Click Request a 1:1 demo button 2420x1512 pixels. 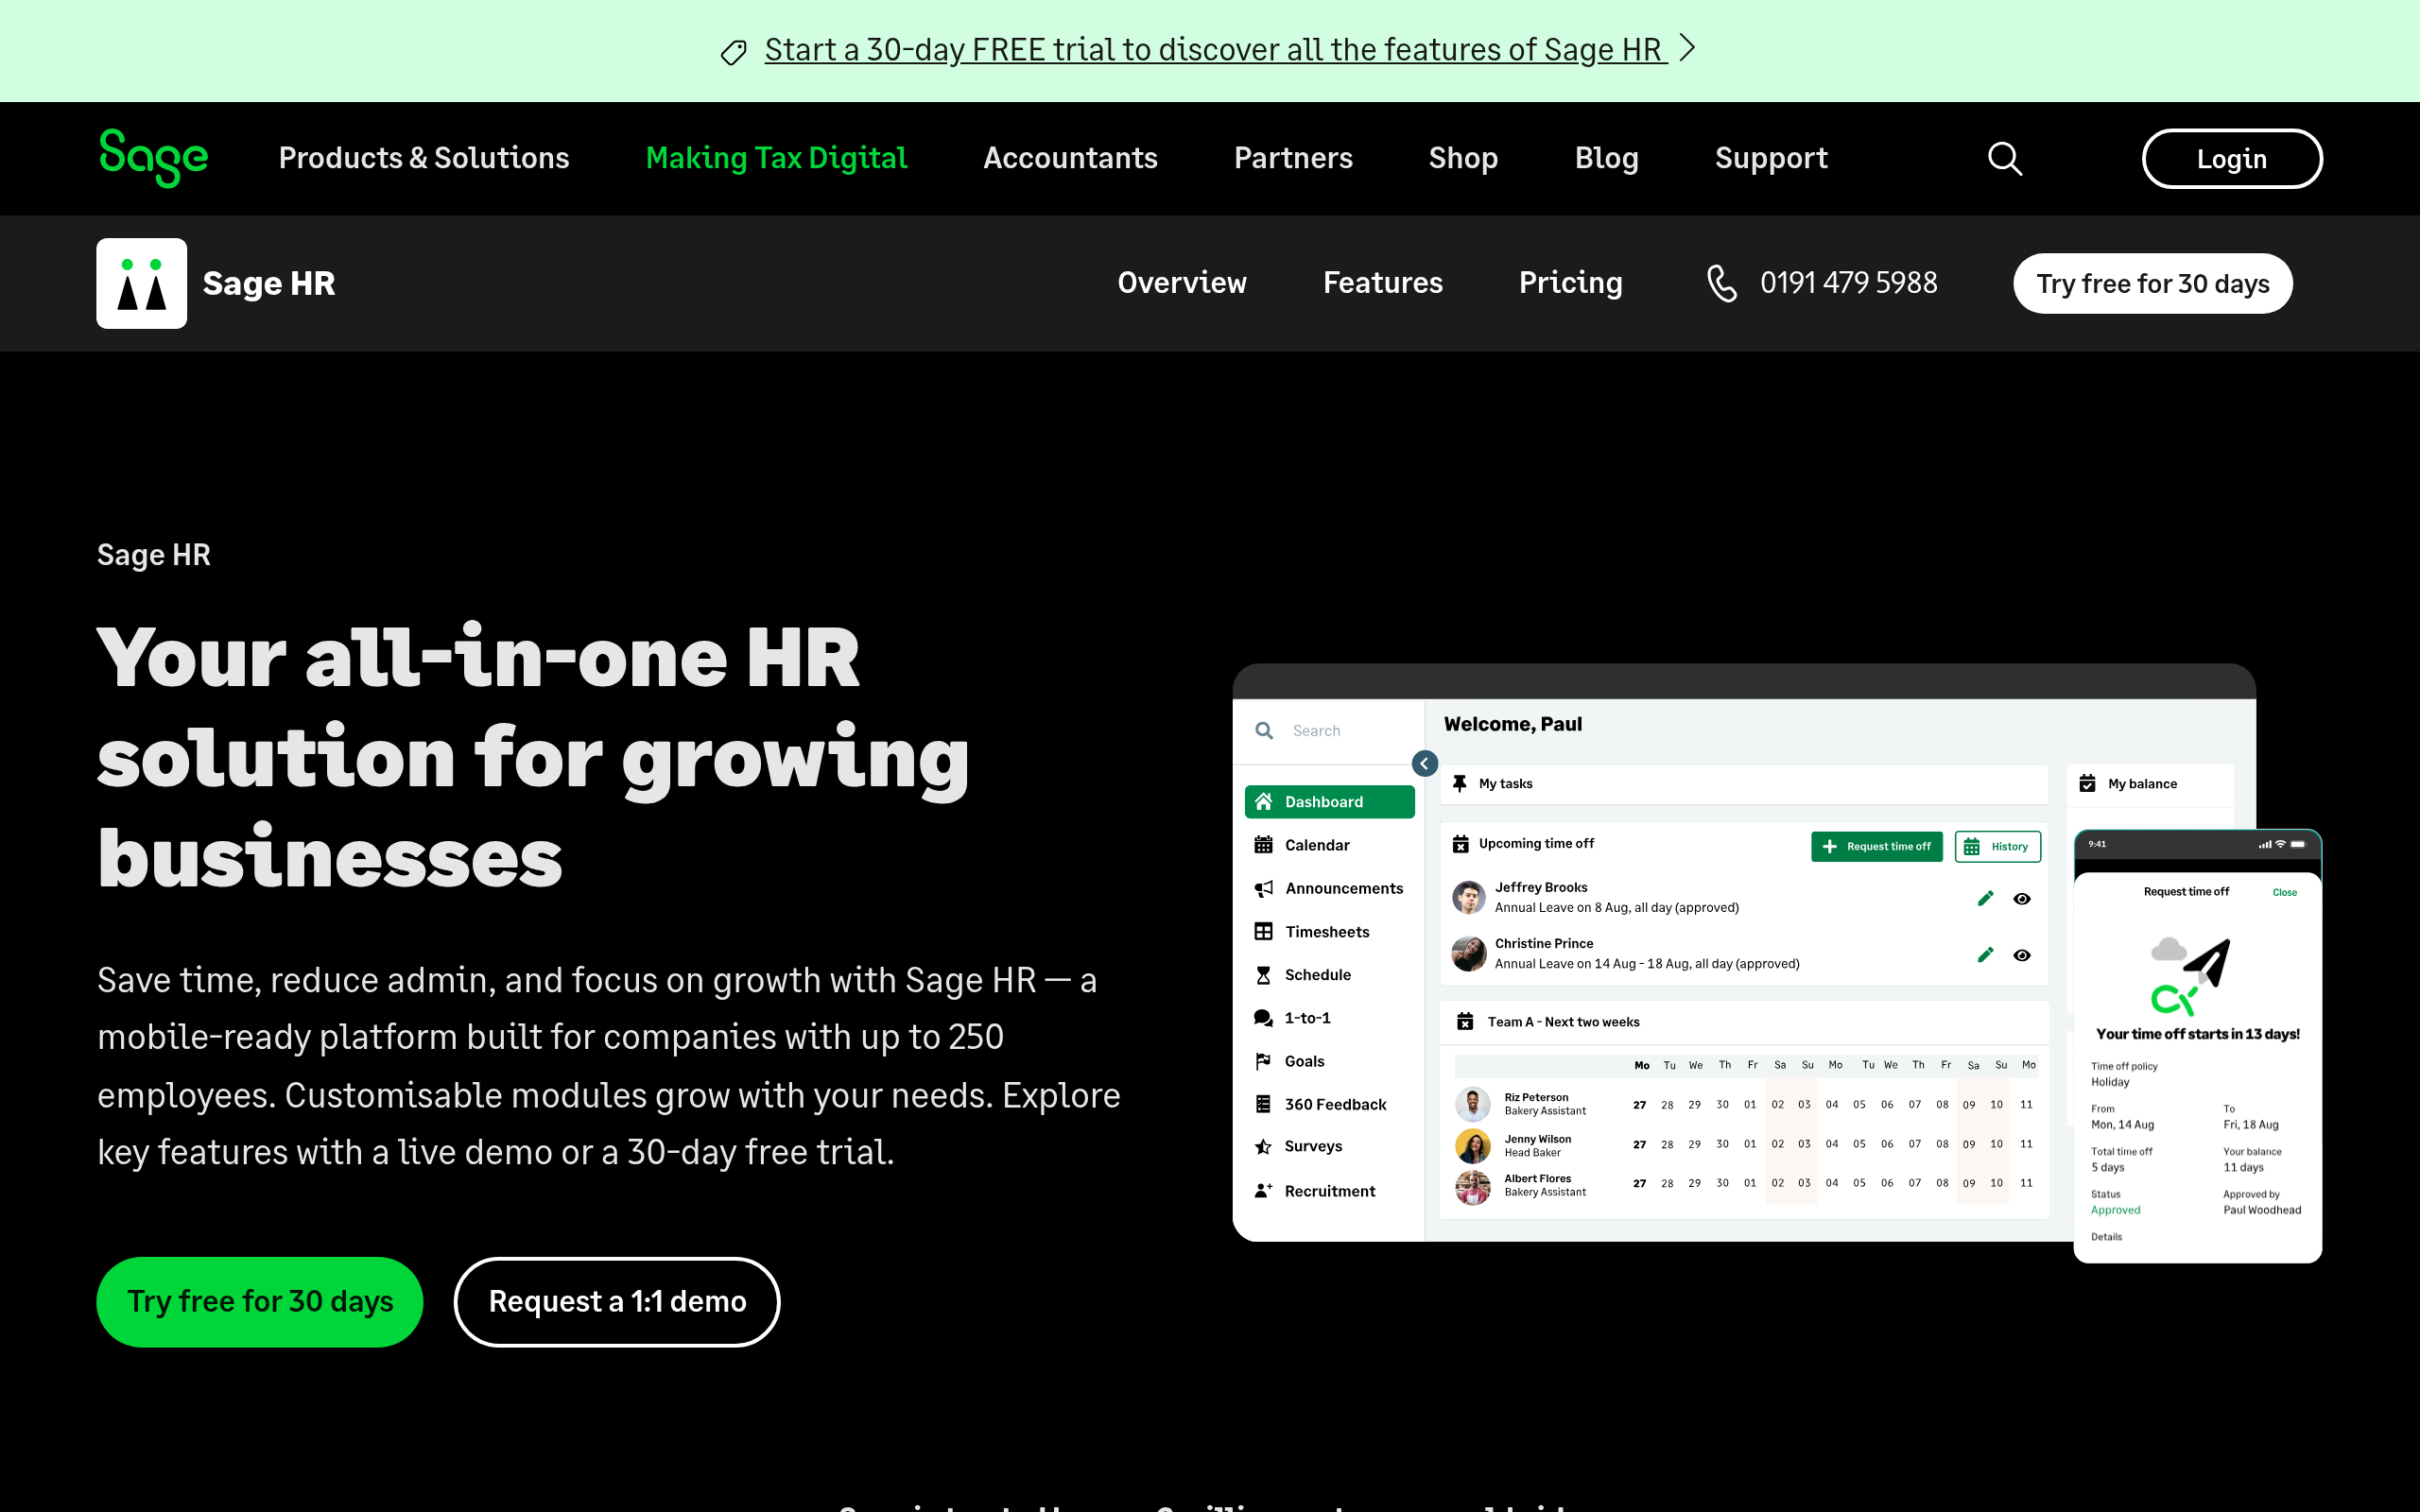[617, 1301]
